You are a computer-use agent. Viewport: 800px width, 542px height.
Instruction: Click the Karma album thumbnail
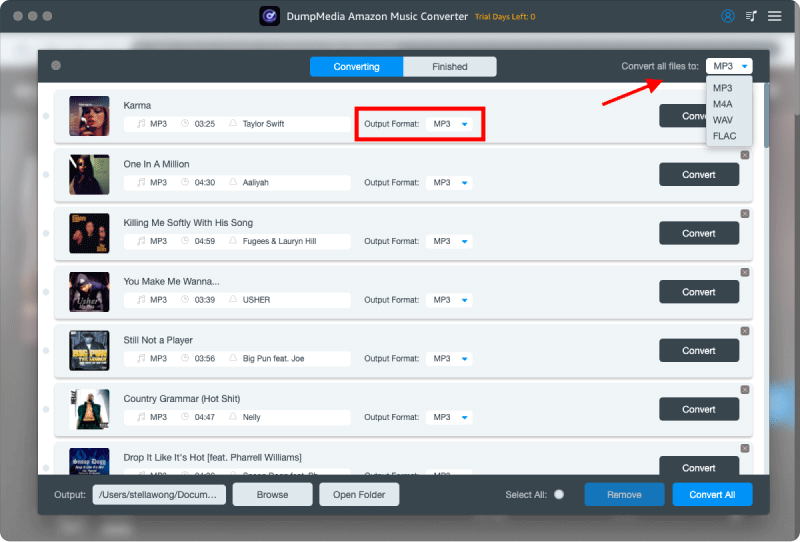pyautogui.click(x=89, y=116)
